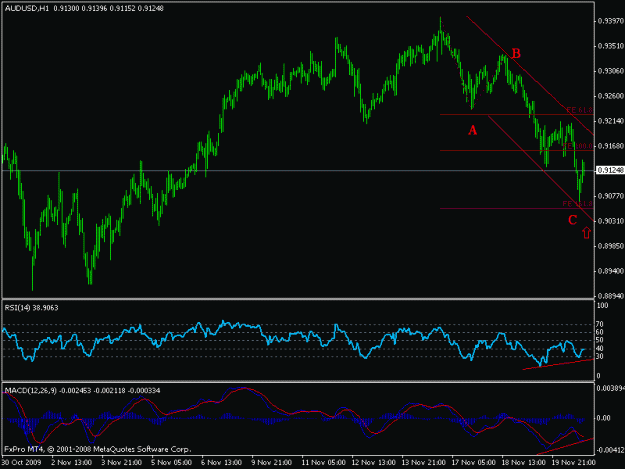Select the red up-arrow object near C
The image size is (625, 469).
(x=586, y=233)
